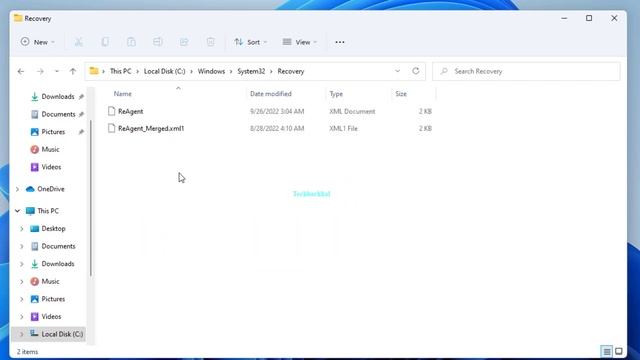Open the New item menu

coord(38,42)
